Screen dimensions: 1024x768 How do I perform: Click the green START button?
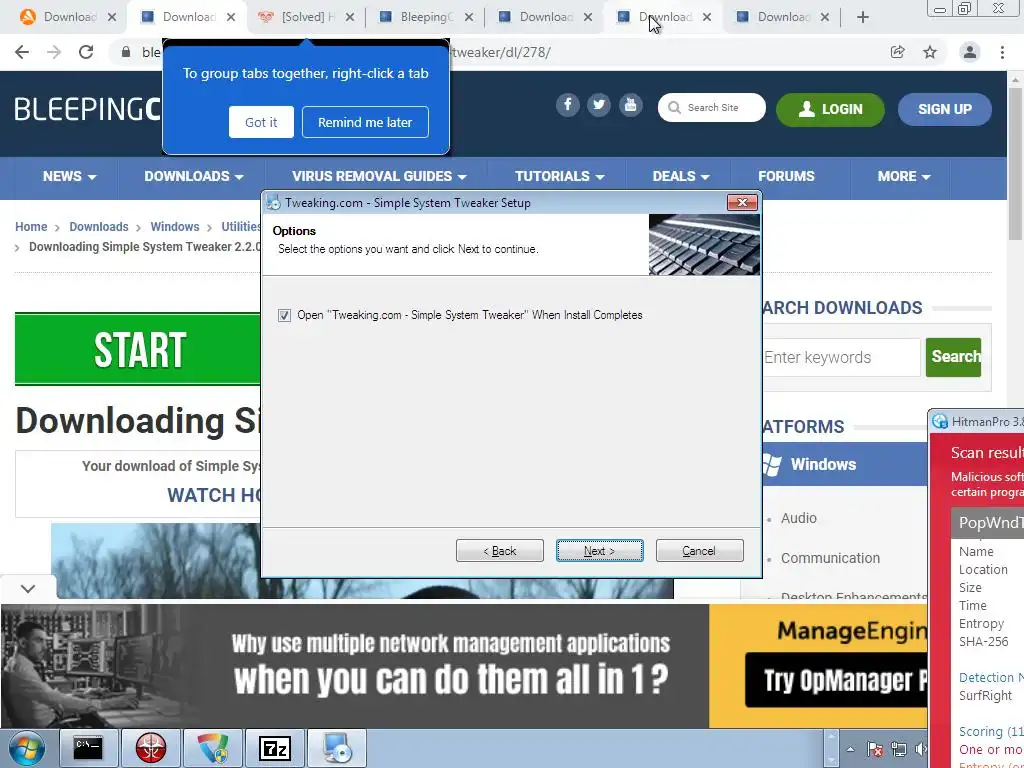(138, 349)
